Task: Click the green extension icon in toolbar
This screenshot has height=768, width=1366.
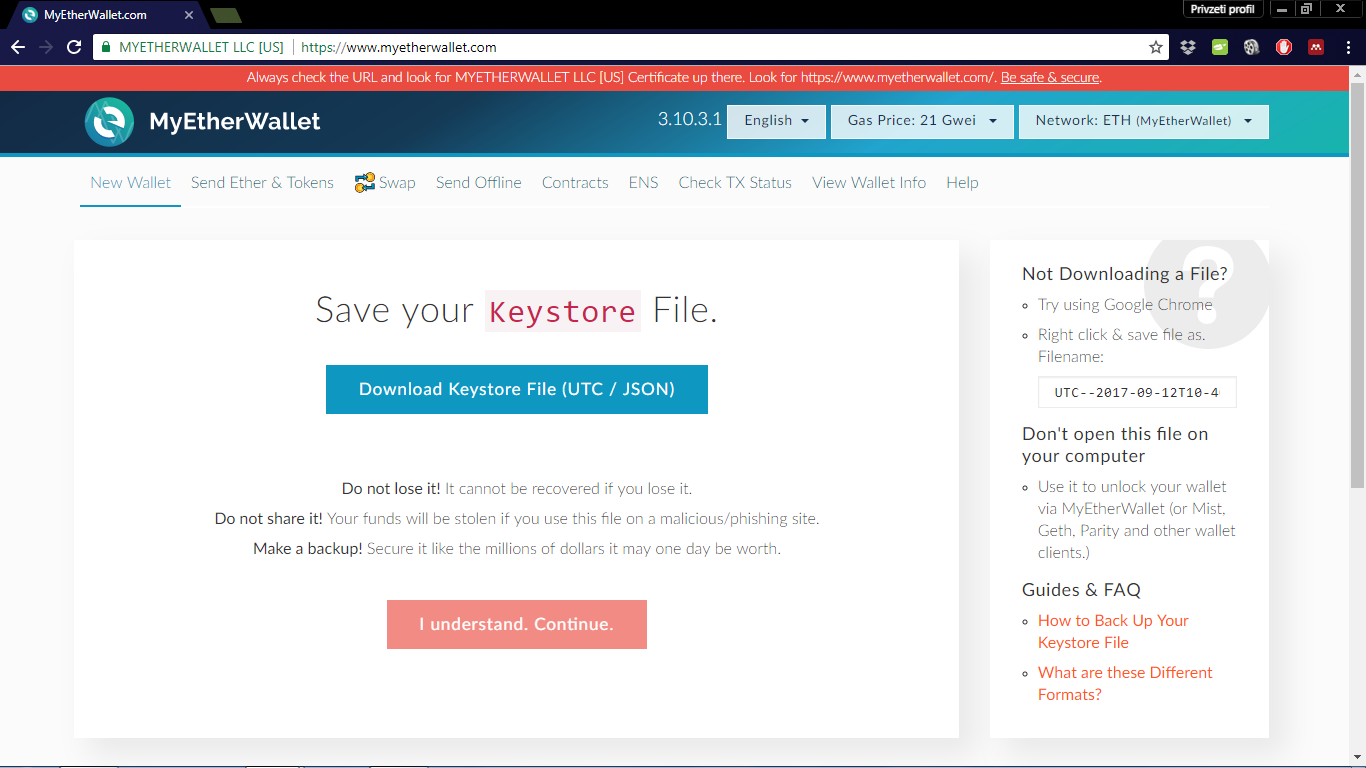Action: (x=1220, y=47)
